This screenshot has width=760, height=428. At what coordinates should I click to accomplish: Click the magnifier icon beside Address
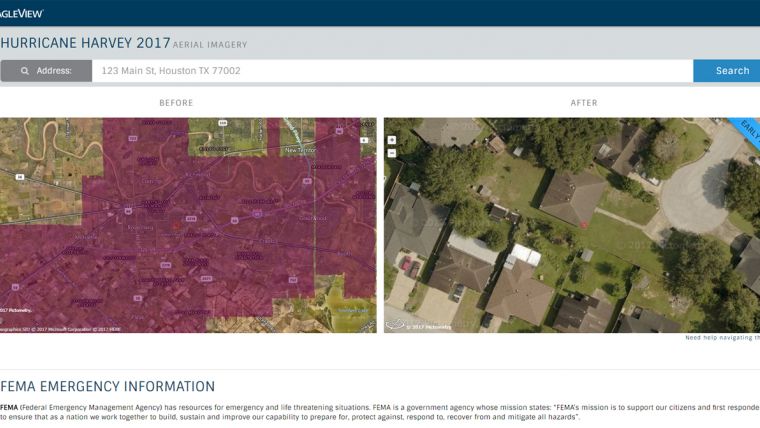pyautogui.click(x=25, y=71)
